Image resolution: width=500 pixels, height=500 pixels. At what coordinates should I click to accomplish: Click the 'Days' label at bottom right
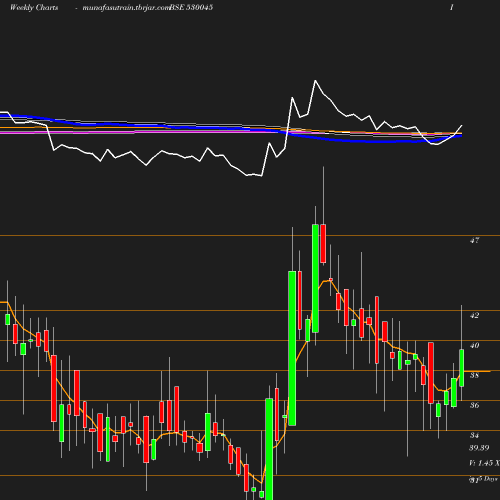point(490,479)
